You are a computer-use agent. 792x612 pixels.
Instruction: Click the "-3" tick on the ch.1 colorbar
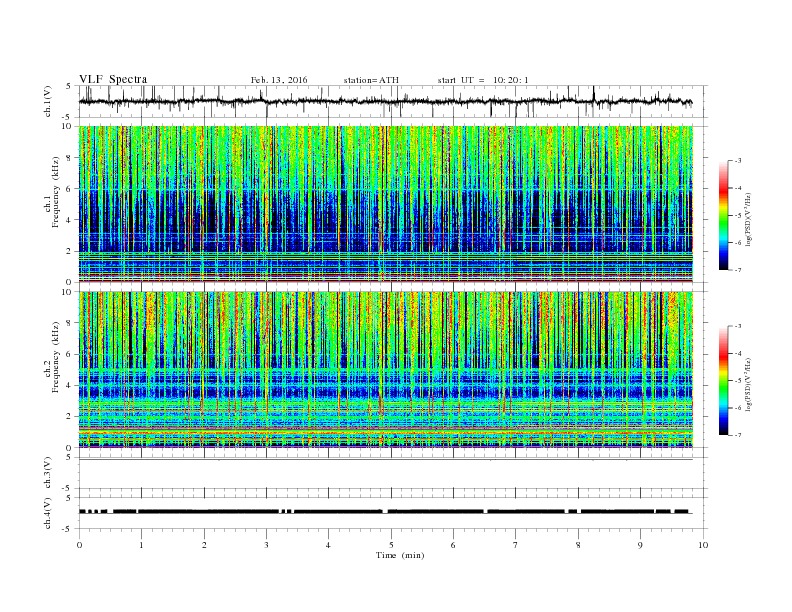coord(738,161)
